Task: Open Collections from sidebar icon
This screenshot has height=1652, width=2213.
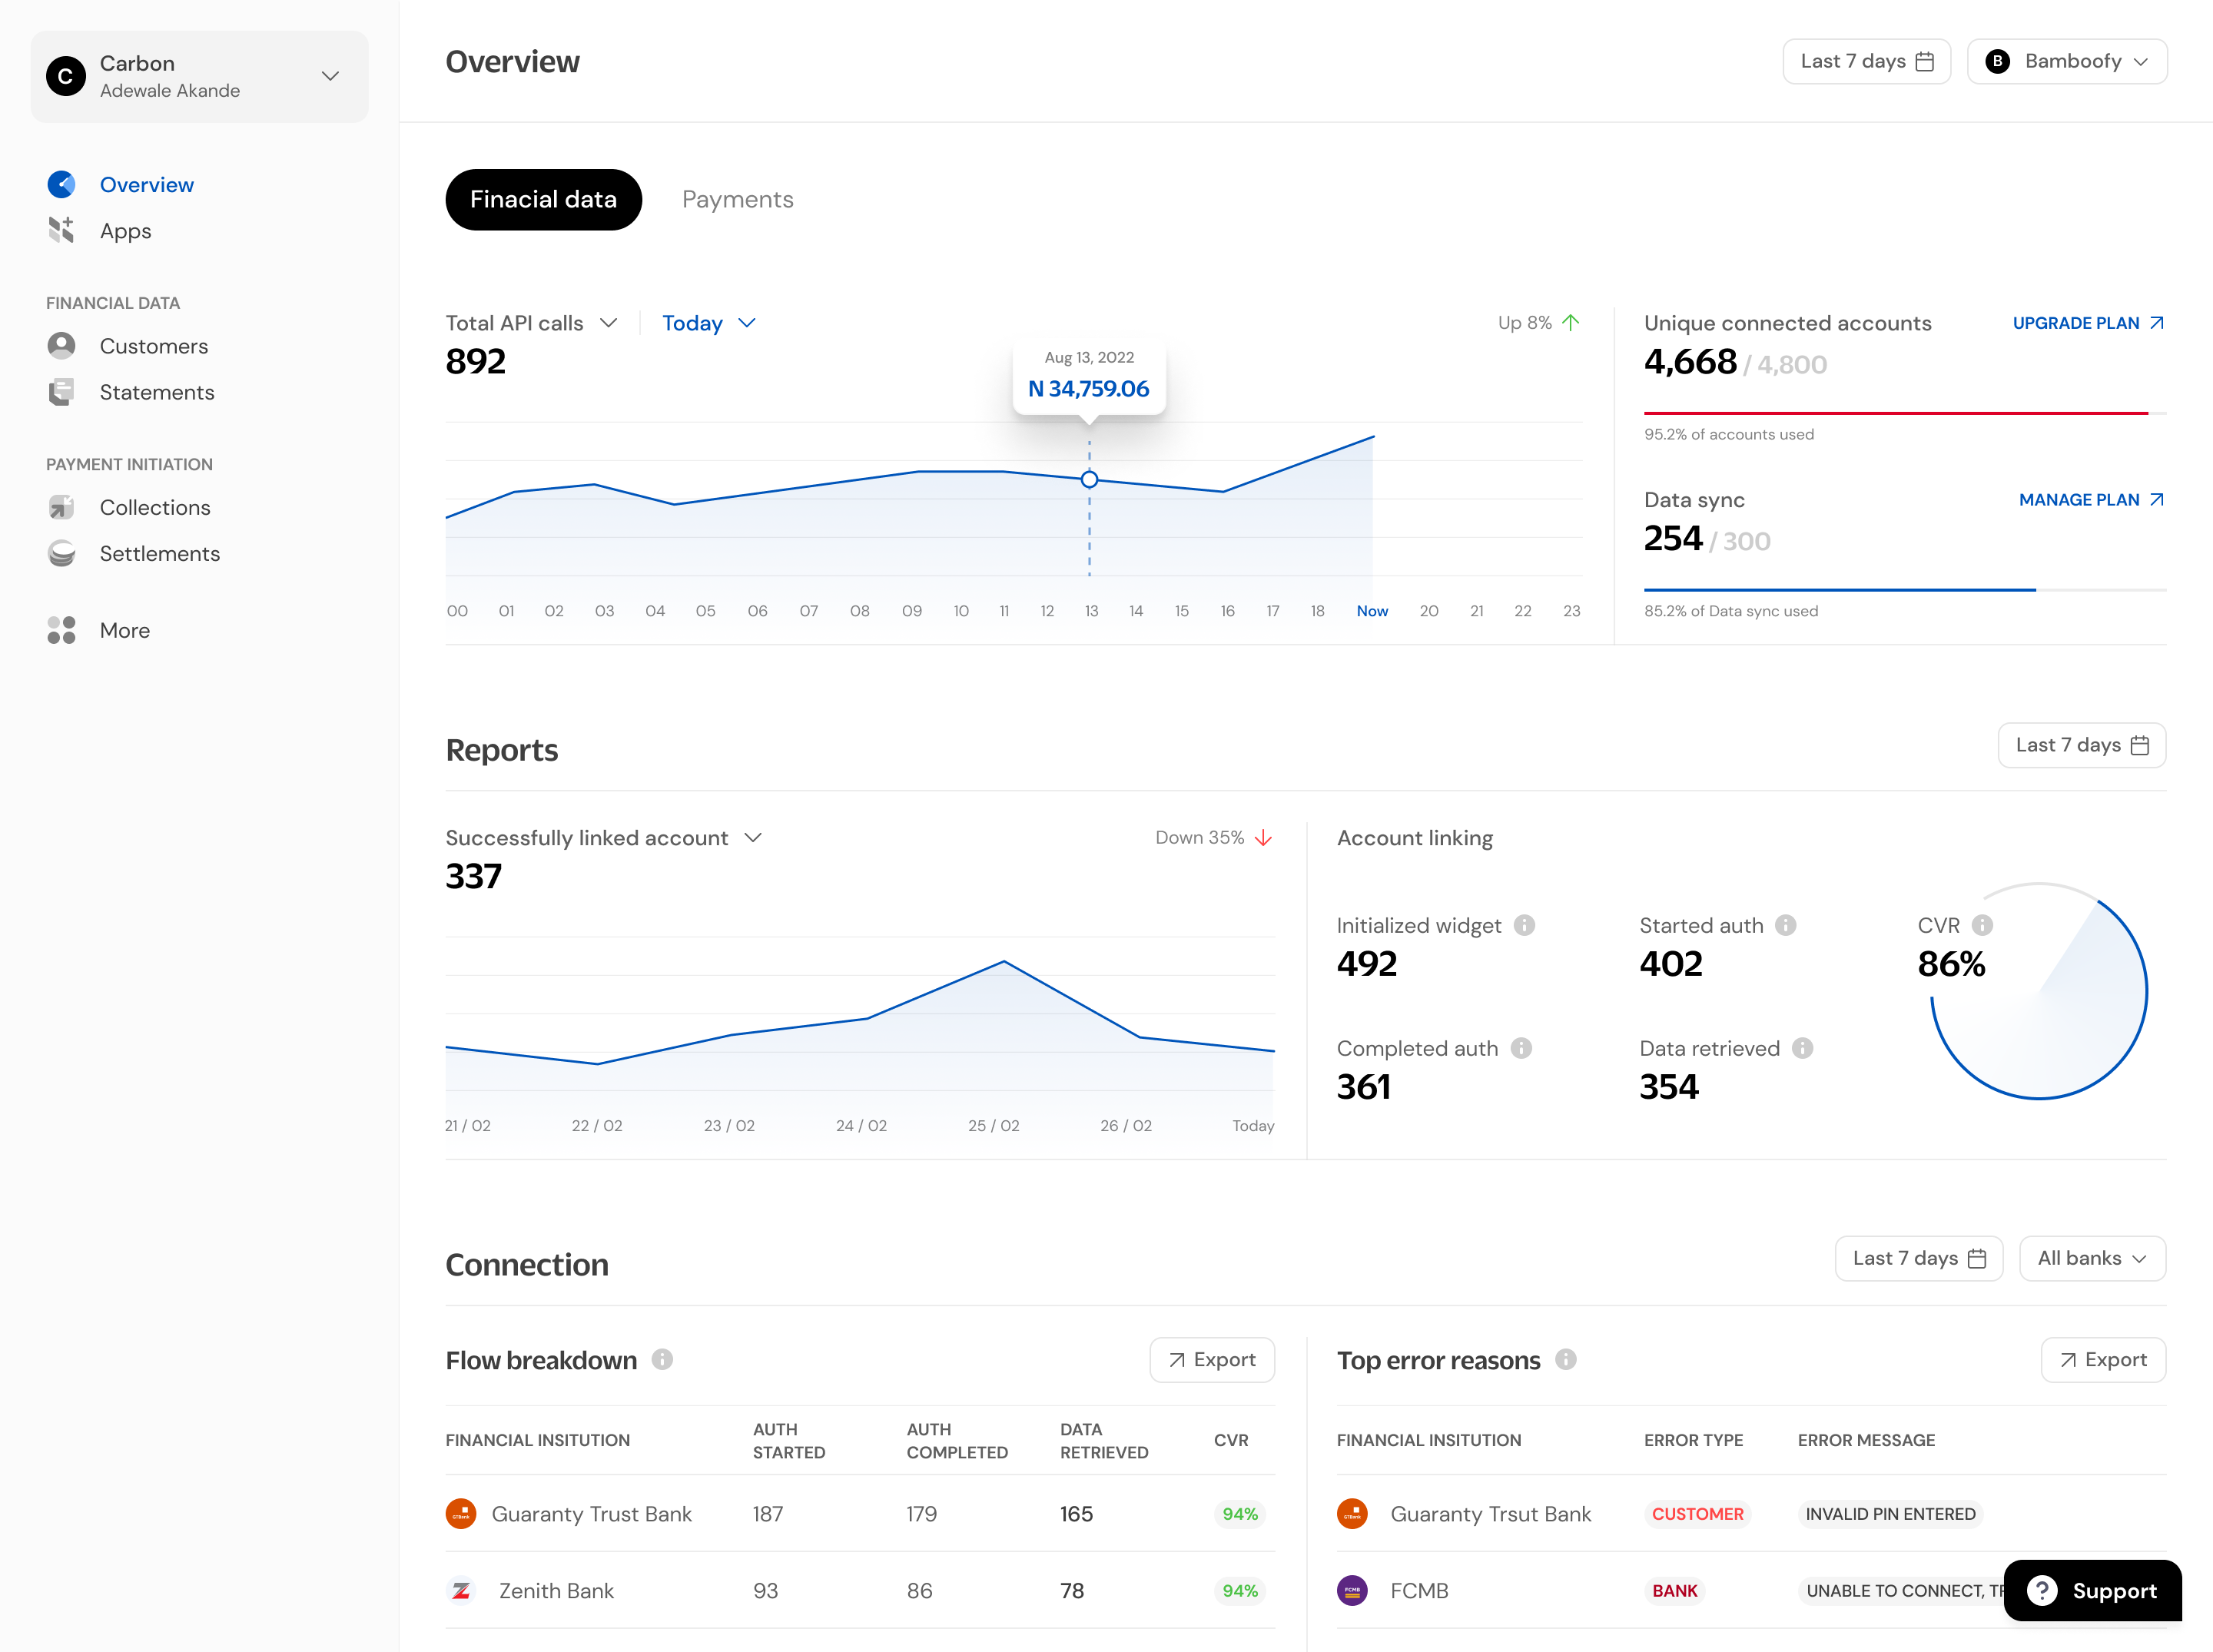Action: point(61,507)
